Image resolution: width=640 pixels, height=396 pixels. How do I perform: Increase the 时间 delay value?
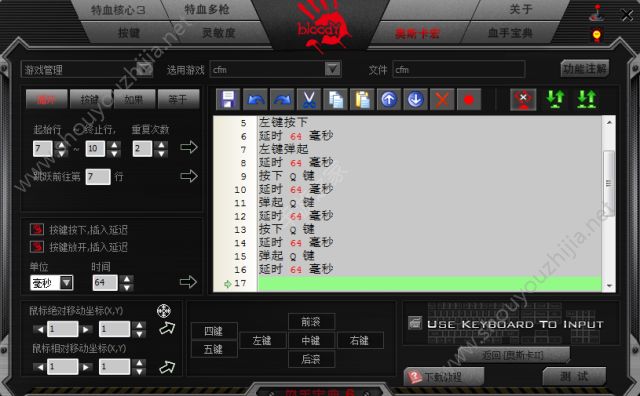click(x=127, y=279)
